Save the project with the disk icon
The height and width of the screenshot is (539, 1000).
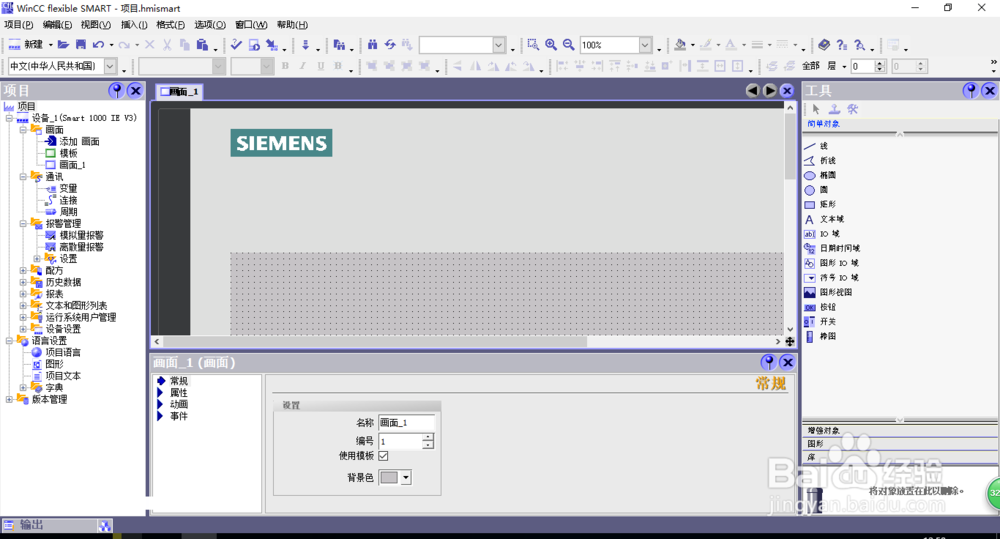[81, 45]
